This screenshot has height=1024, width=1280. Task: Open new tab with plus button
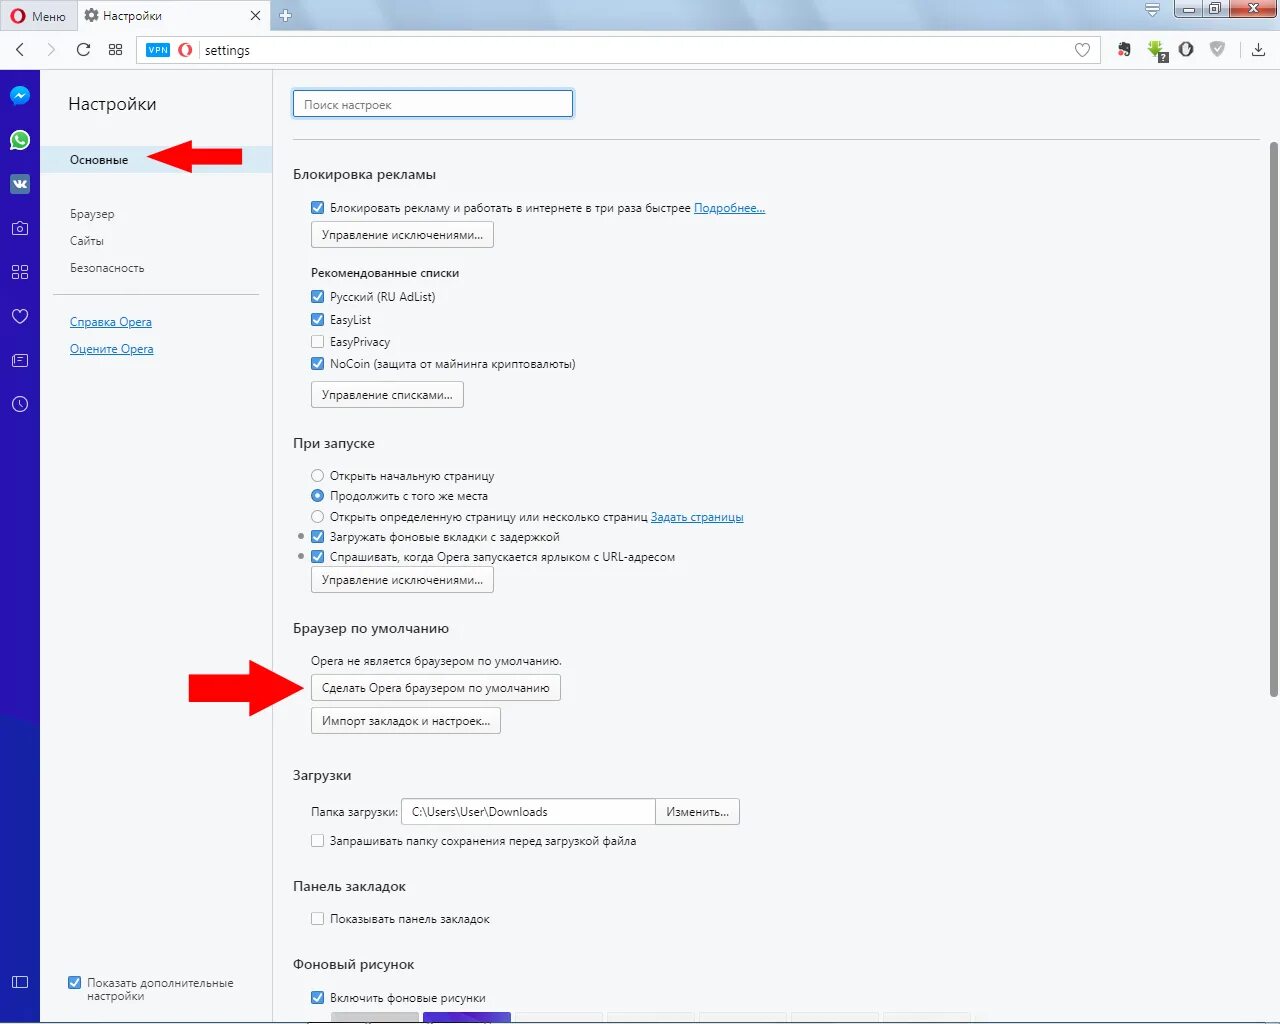coord(285,15)
